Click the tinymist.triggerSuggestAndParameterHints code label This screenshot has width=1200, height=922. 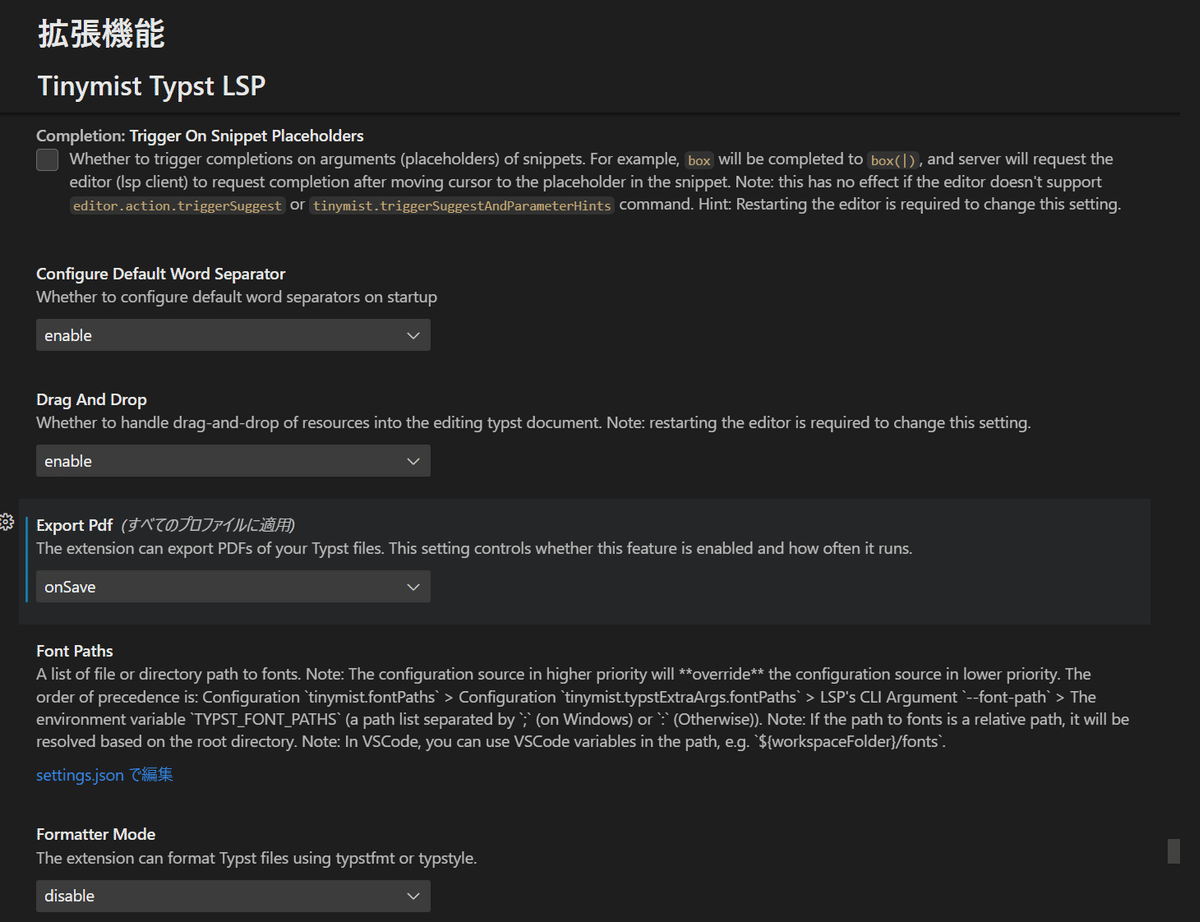pyautogui.click(x=461, y=206)
